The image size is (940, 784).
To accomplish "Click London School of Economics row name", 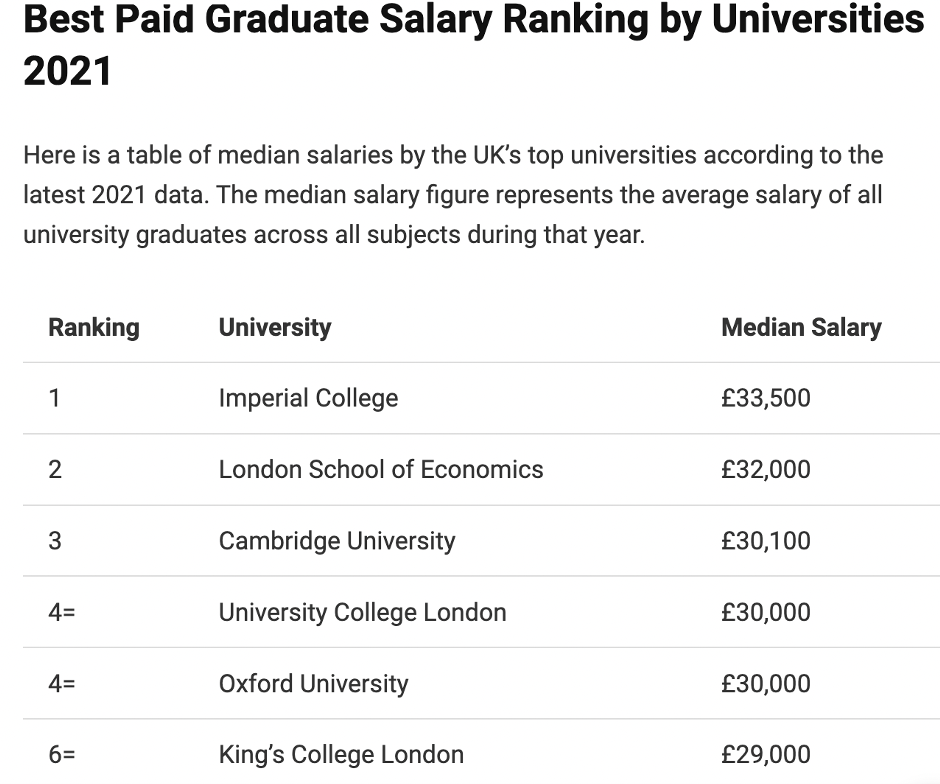I will 381,469.
